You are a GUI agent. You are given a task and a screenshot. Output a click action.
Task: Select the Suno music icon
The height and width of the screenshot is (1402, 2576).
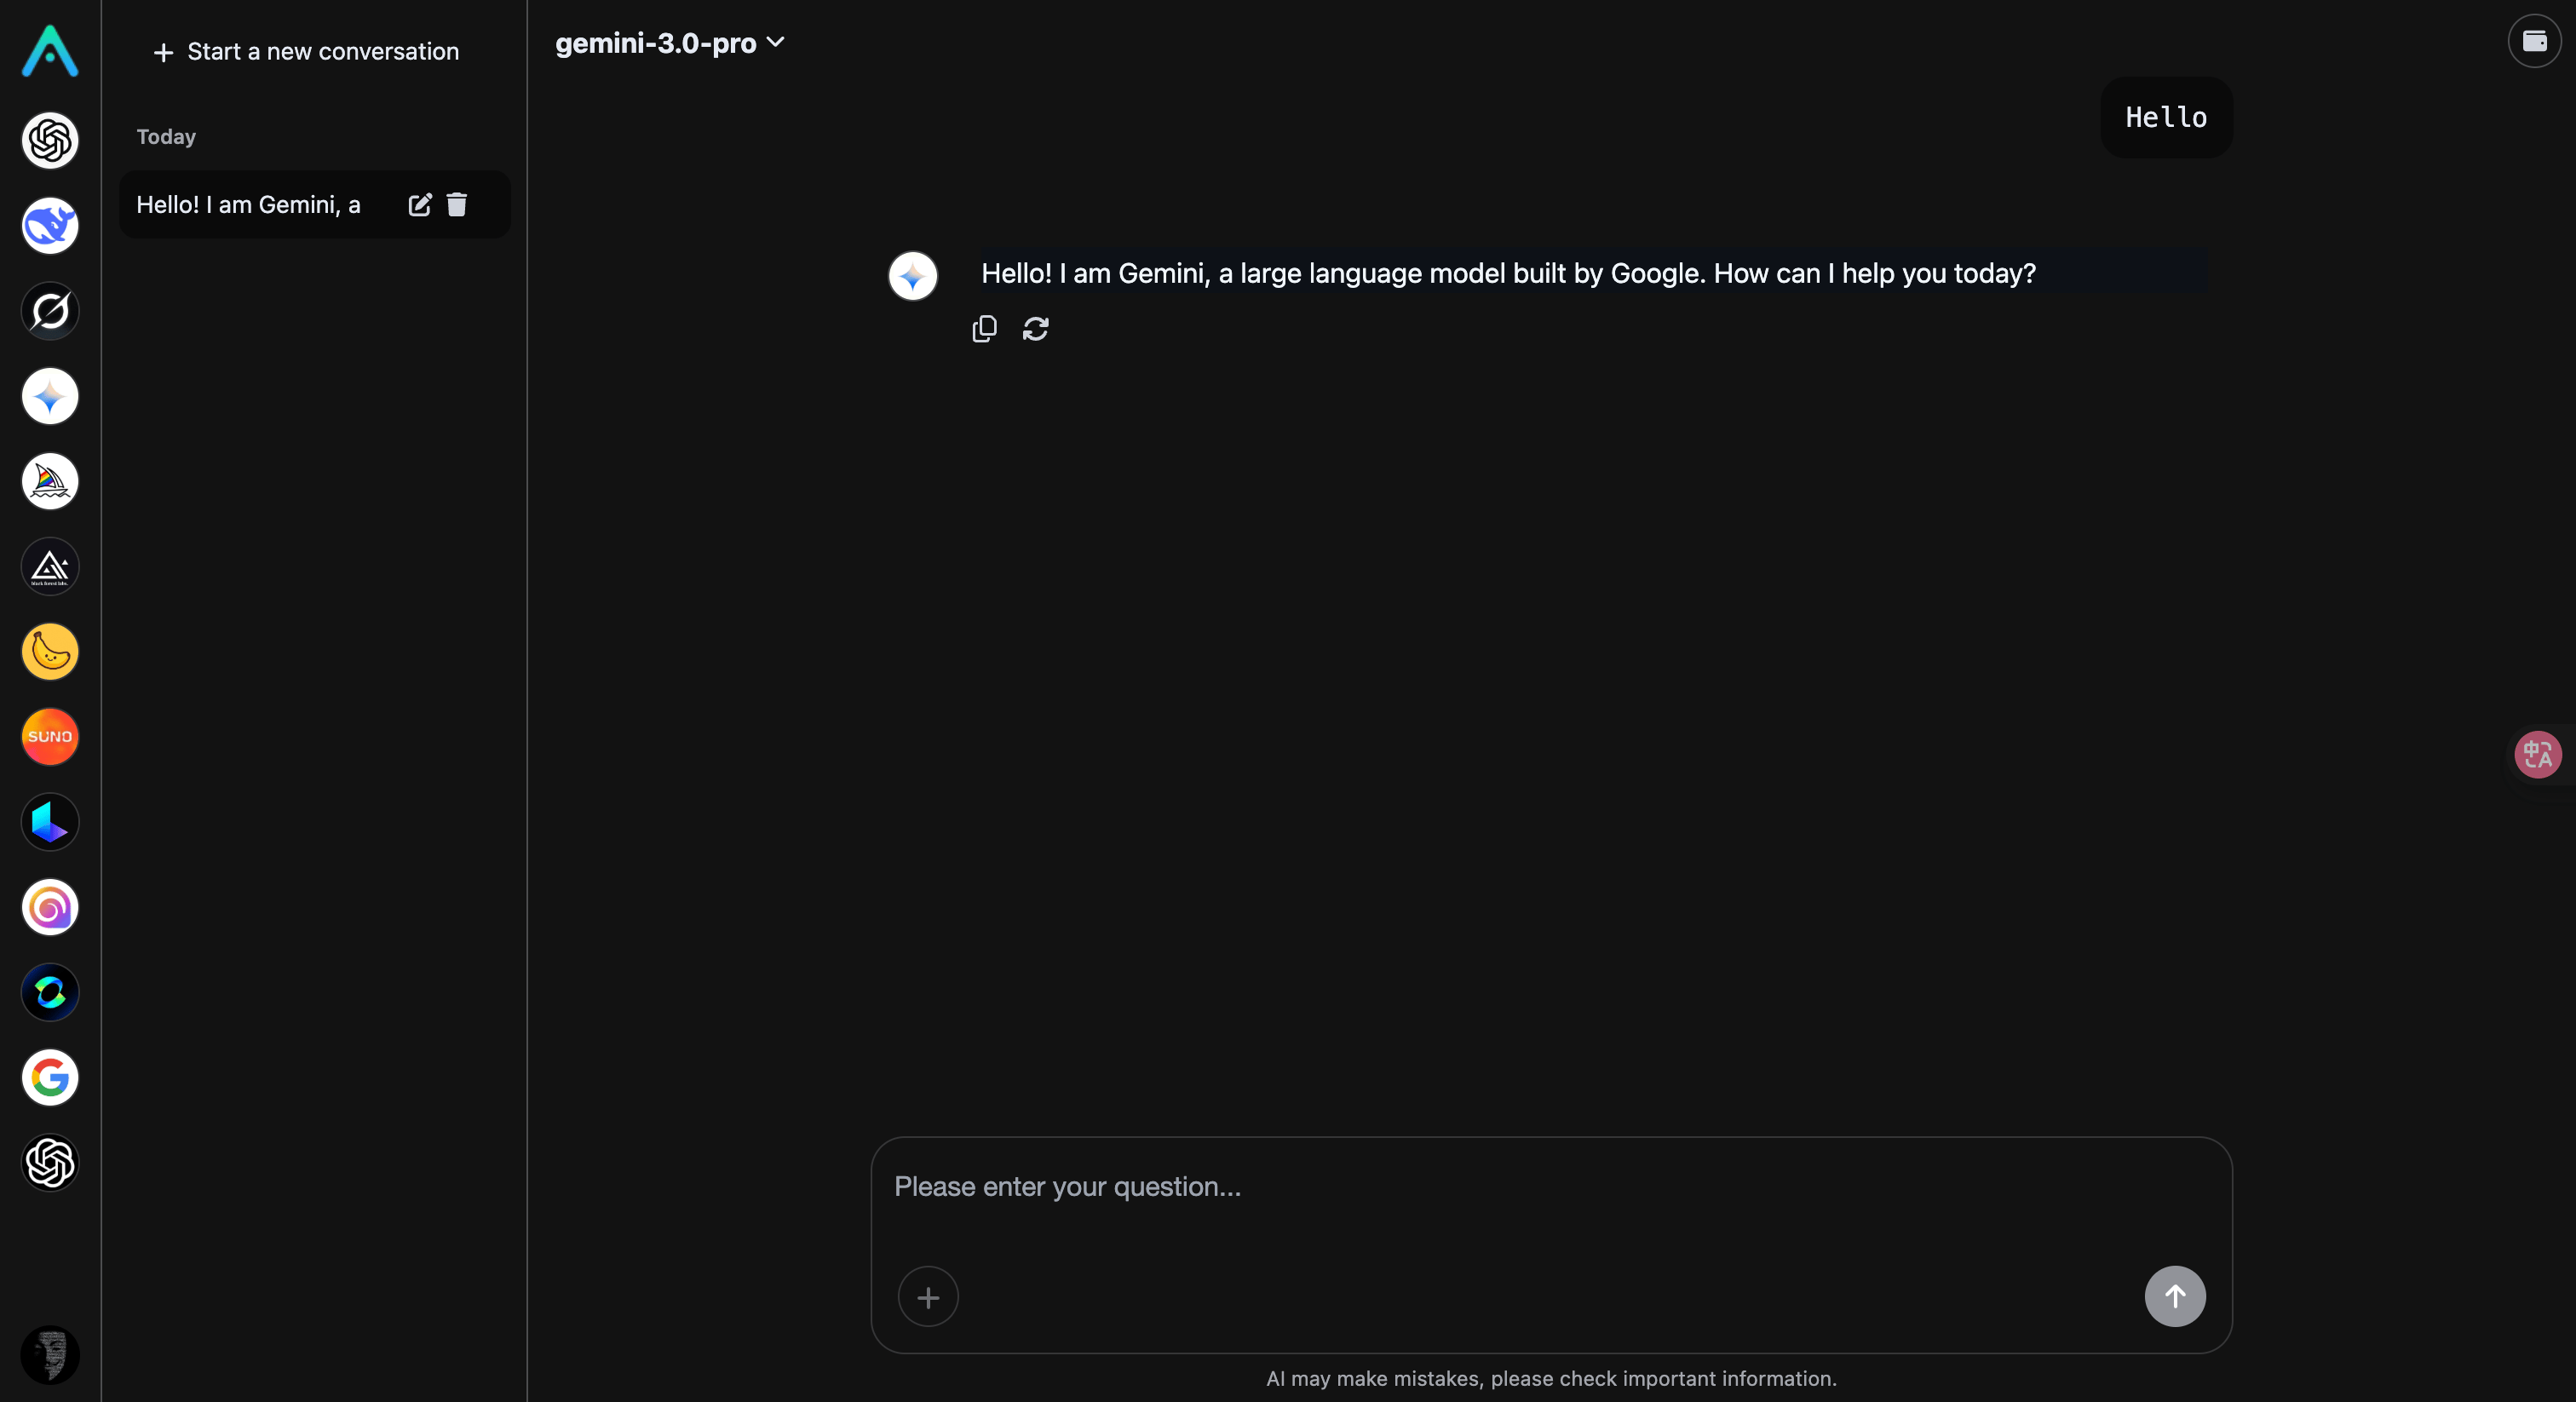coord(49,737)
